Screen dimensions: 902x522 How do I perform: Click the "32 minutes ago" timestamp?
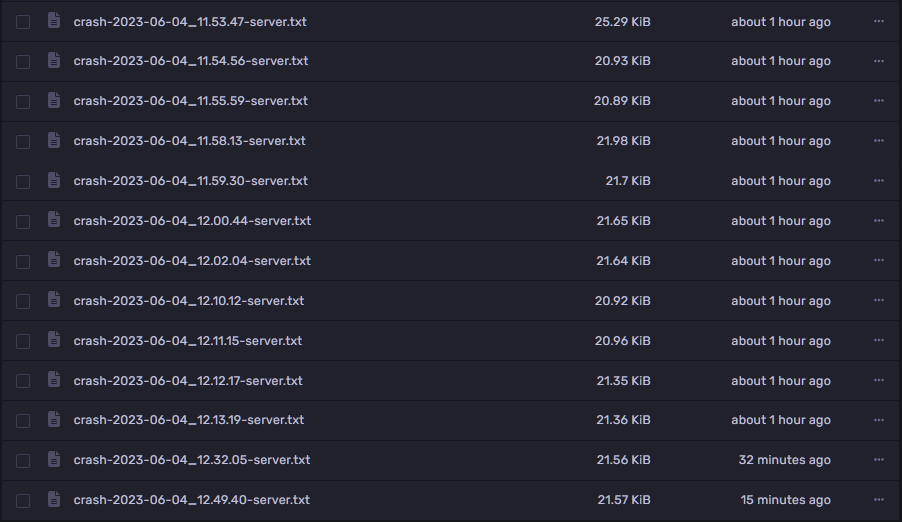coord(784,460)
